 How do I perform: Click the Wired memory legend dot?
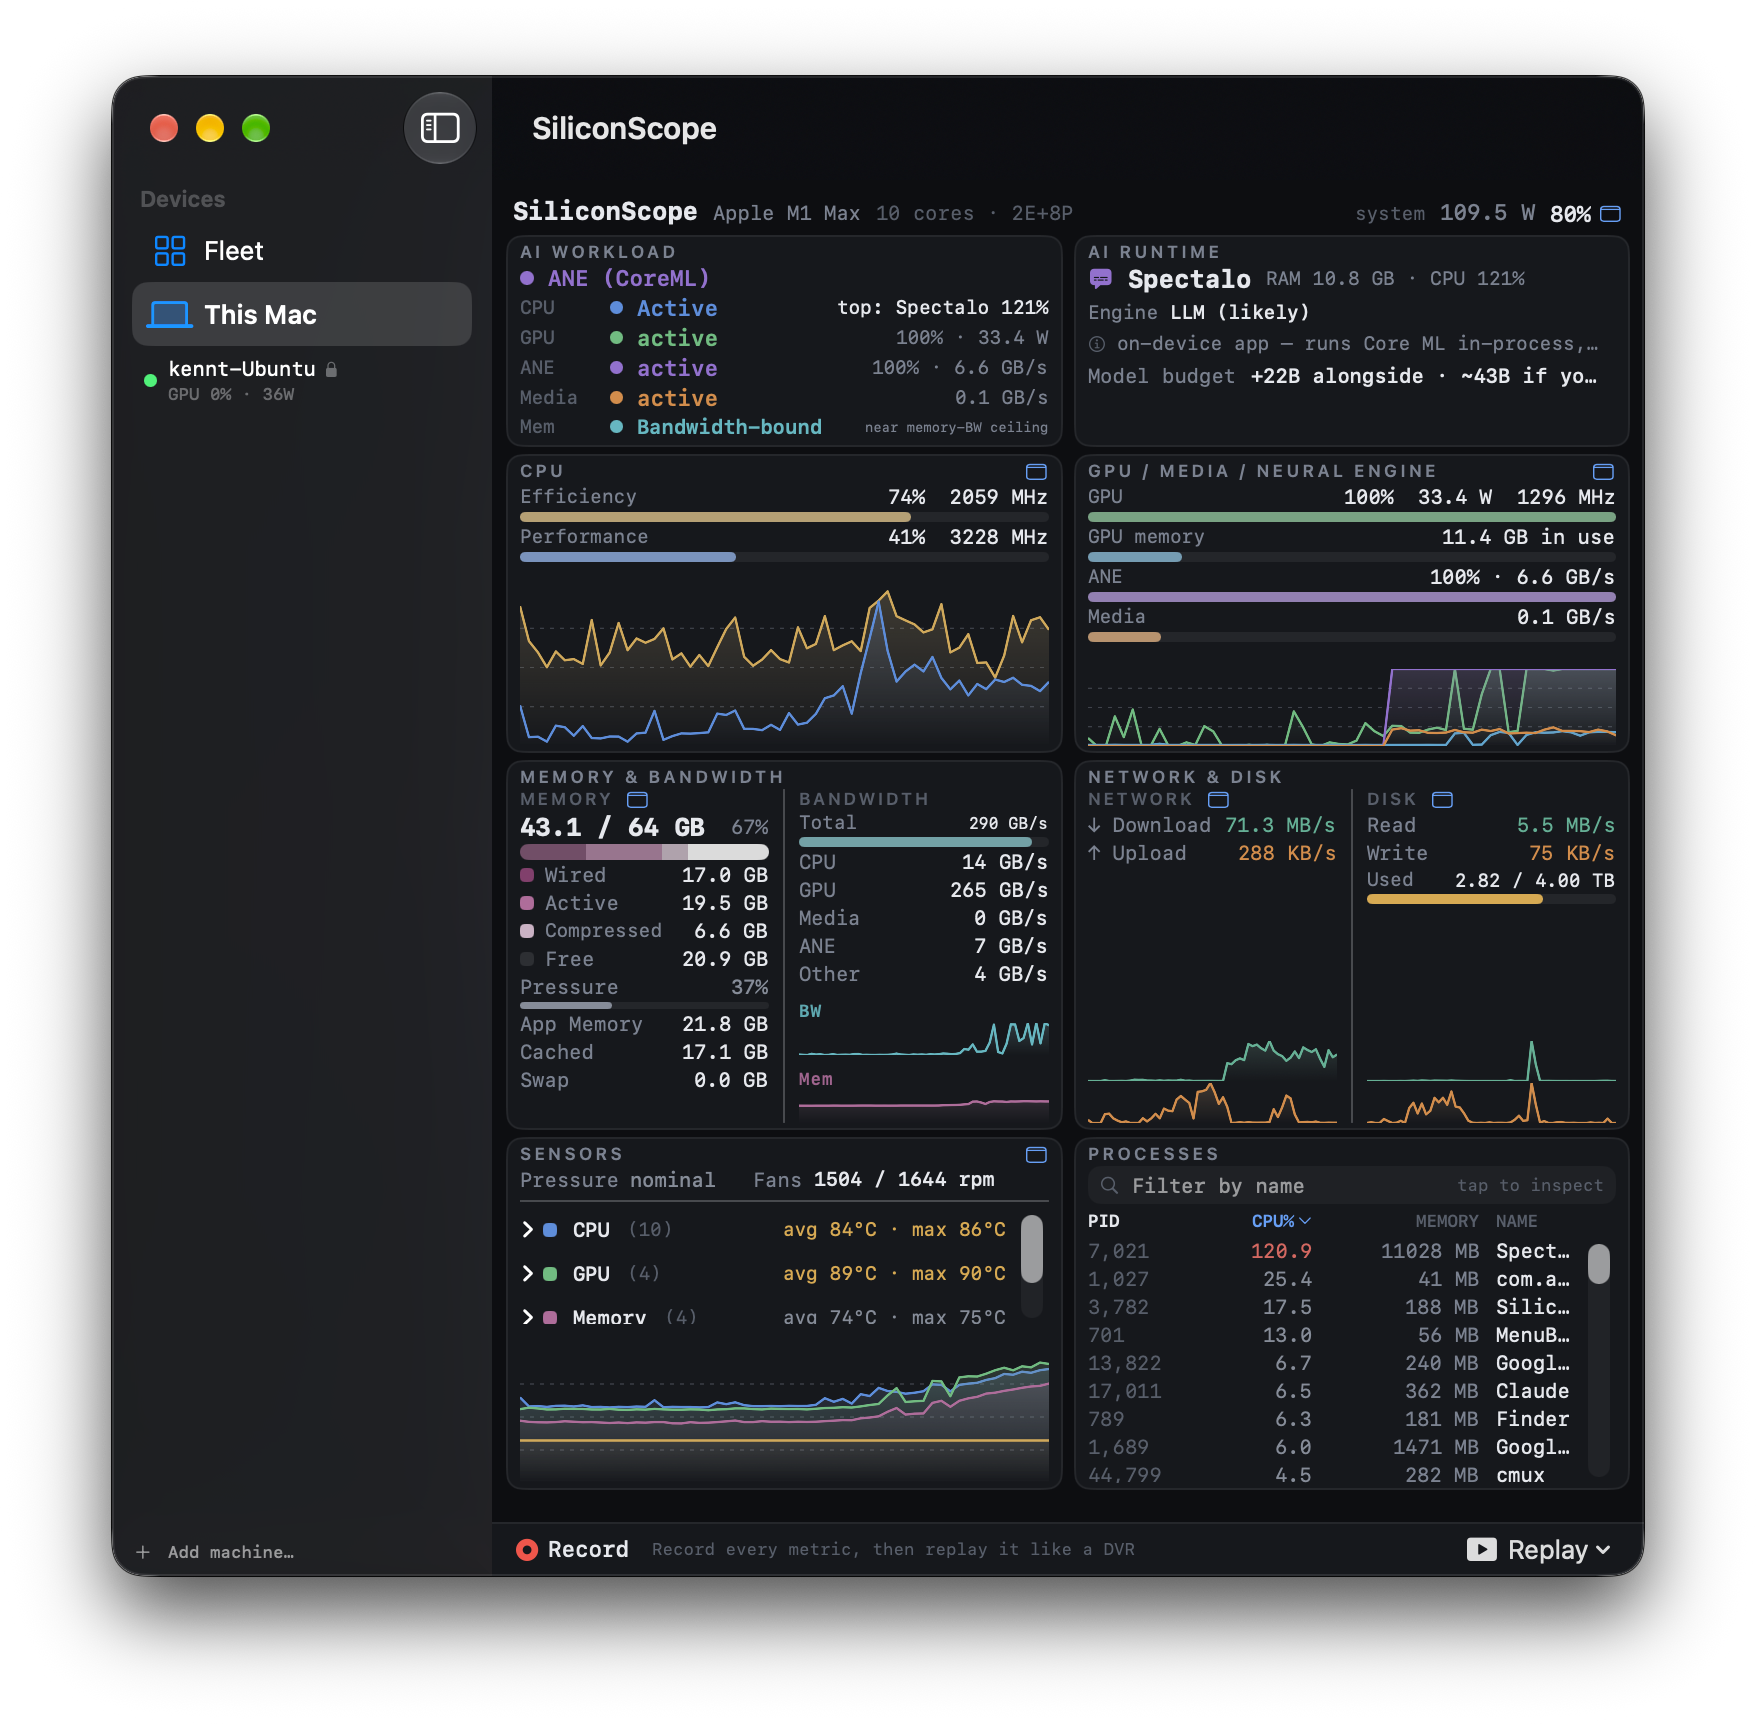(527, 875)
